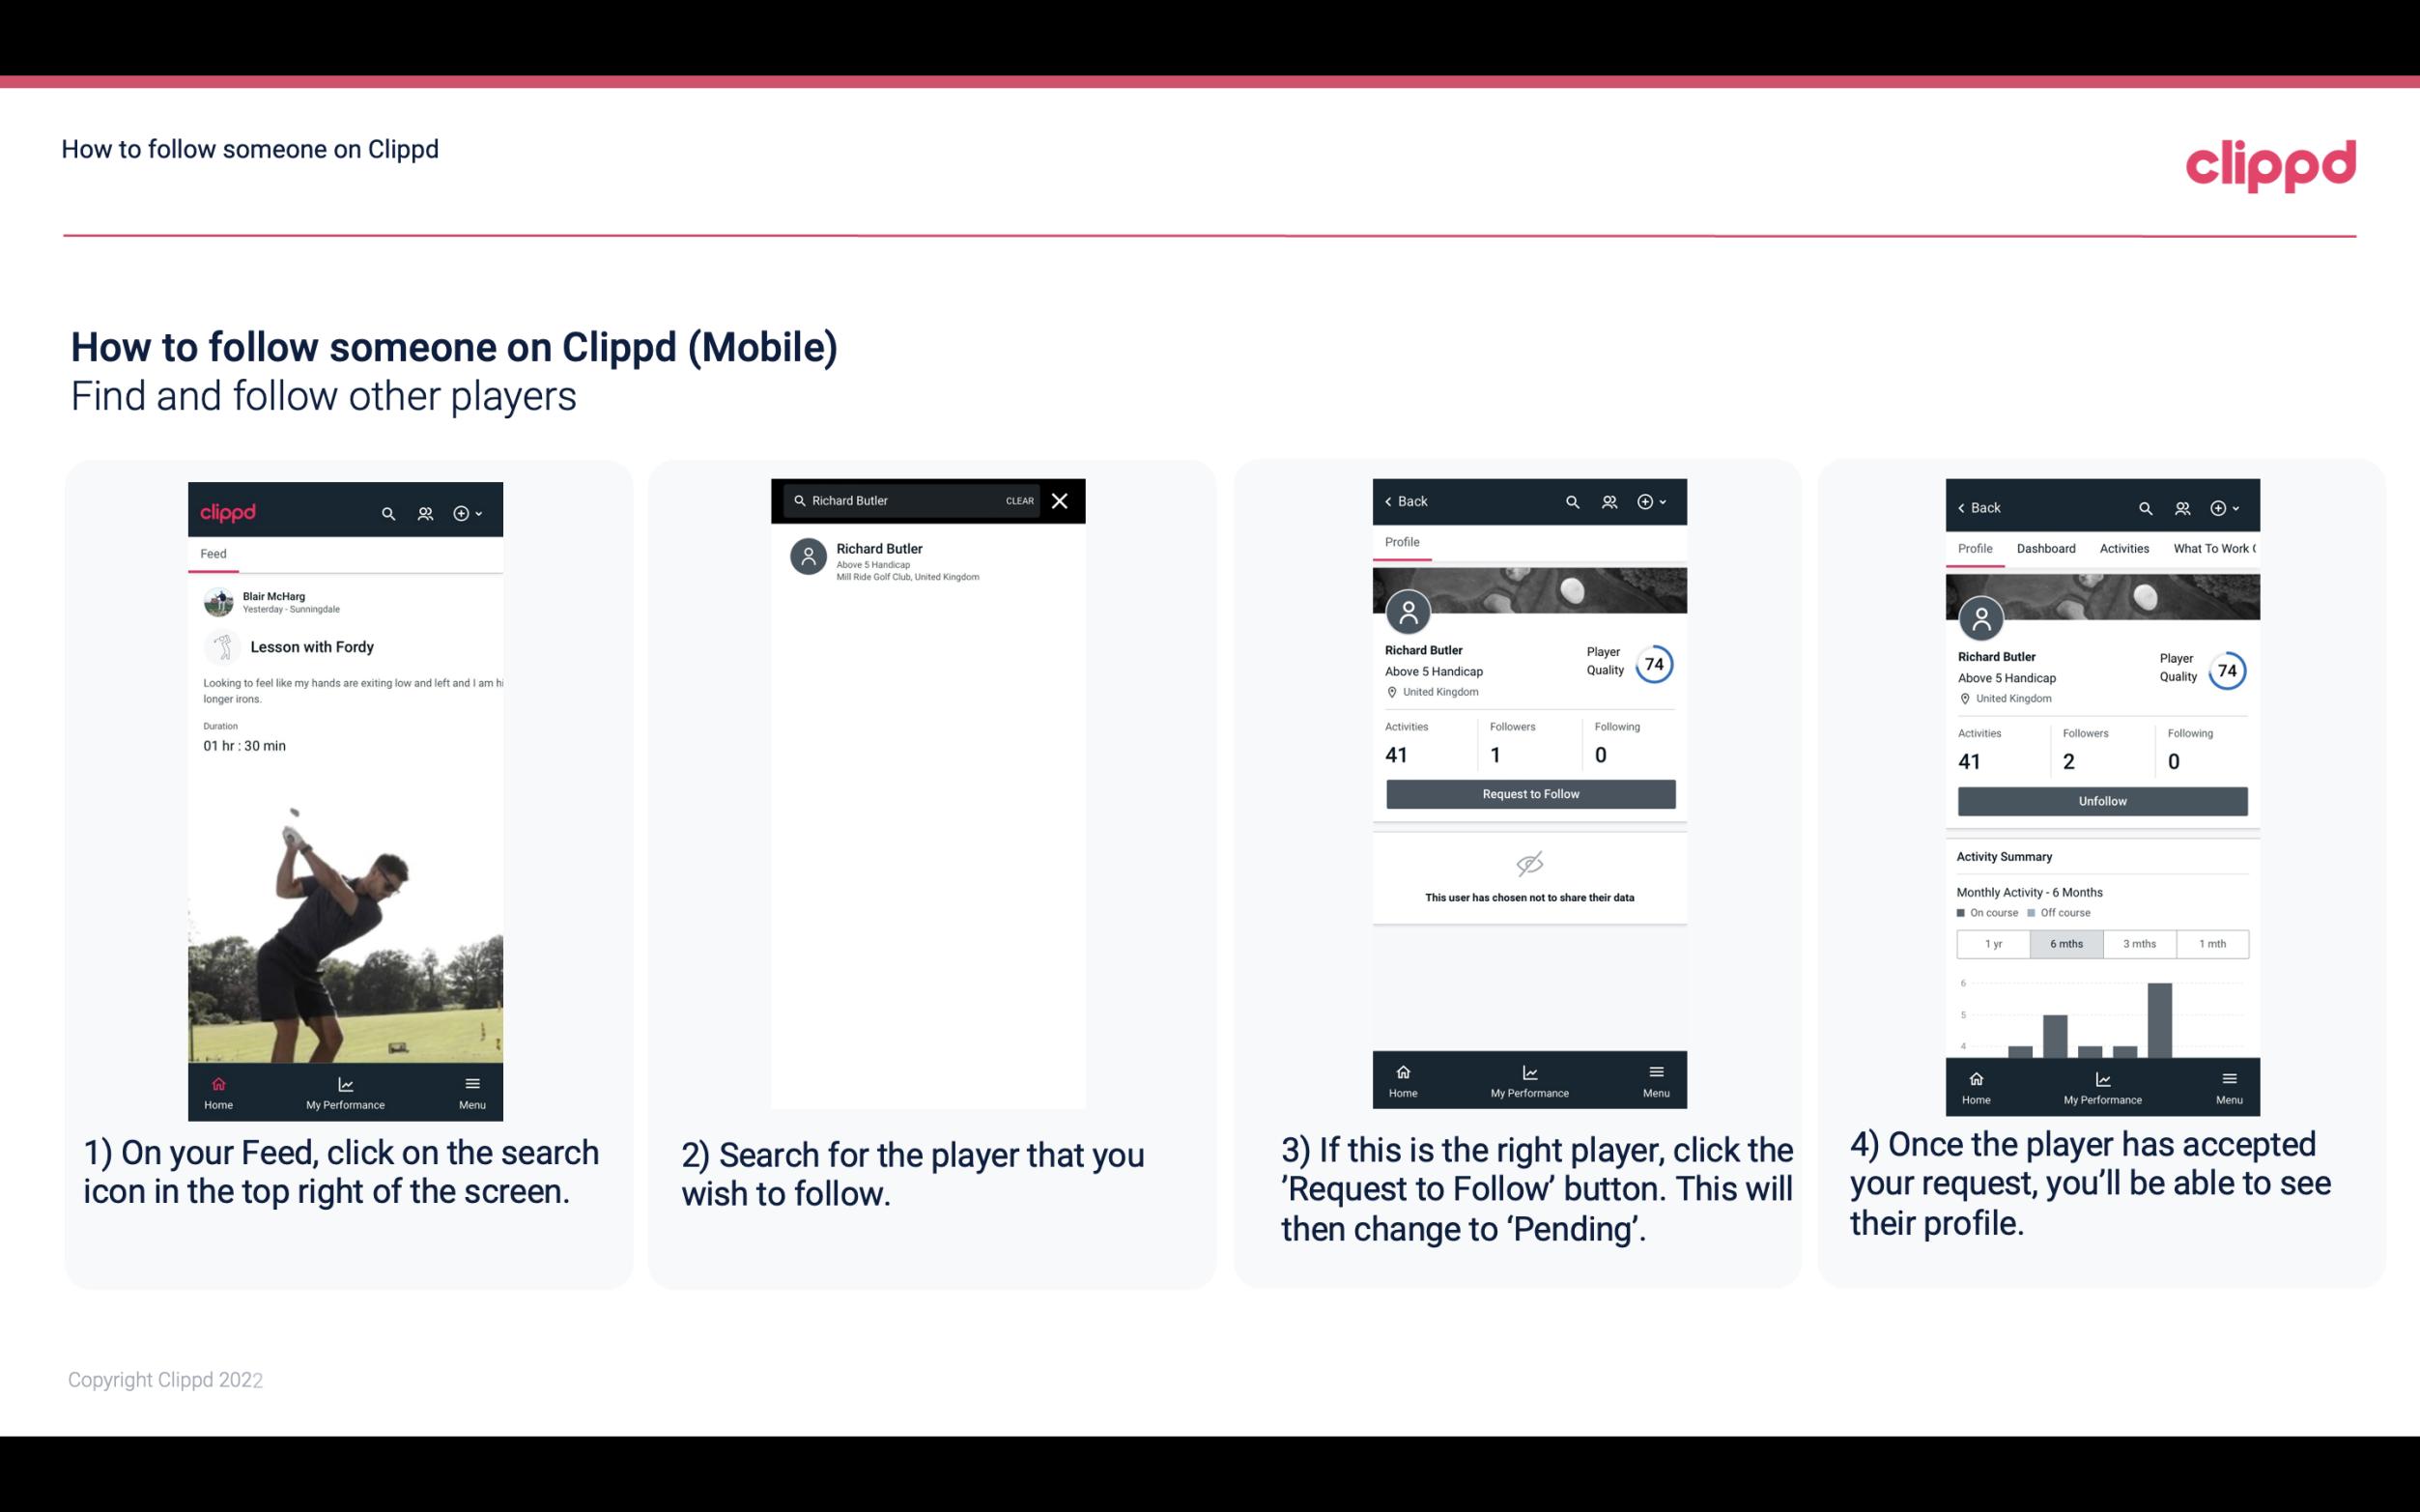Click the Back arrow on profile screen

click(1391, 501)
